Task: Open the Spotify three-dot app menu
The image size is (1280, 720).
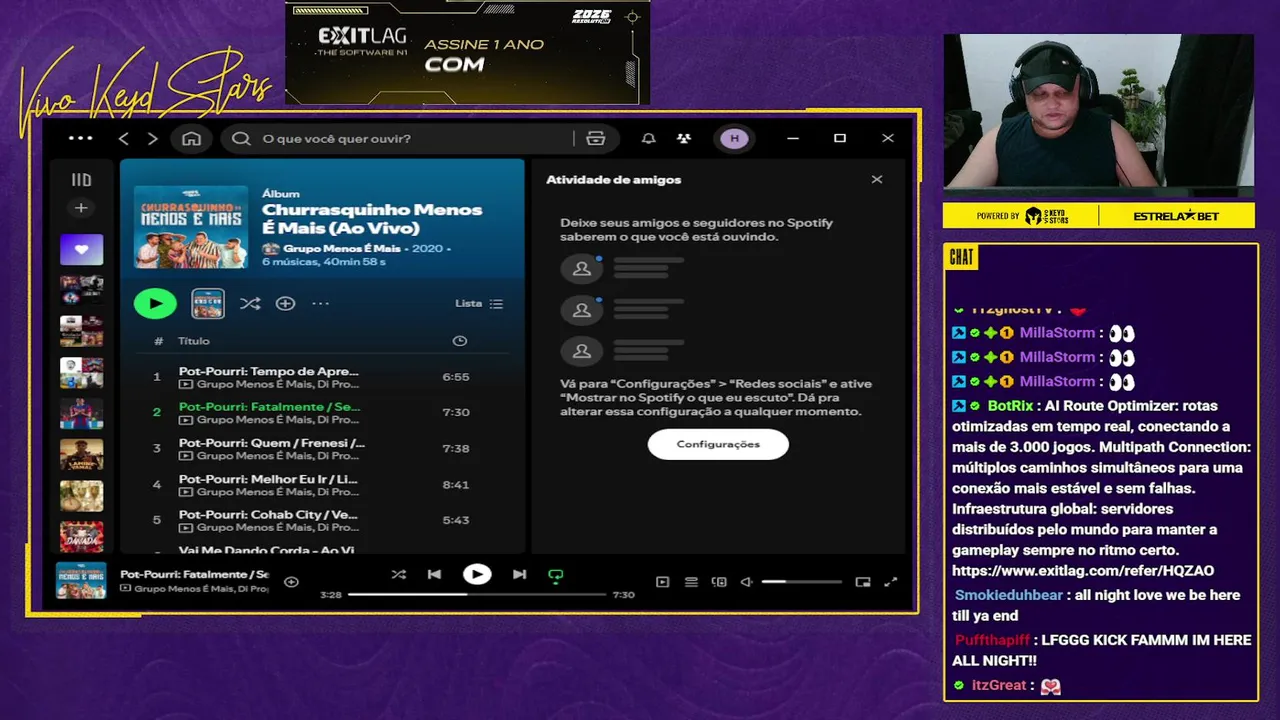Action: pos(80,139)
